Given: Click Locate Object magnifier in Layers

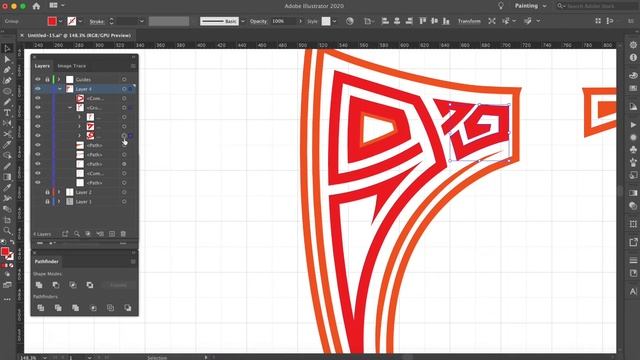Looking at the screenshot, I should coord(77,234).
